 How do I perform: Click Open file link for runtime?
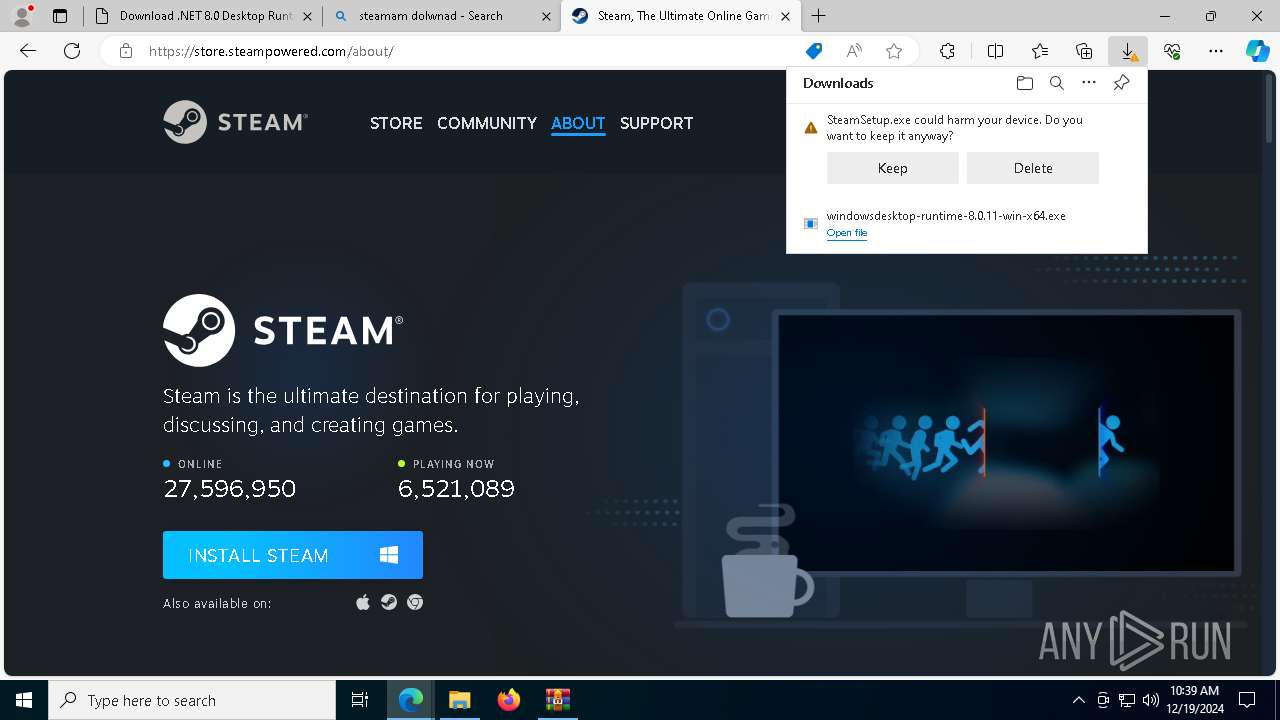pos(847,233)
